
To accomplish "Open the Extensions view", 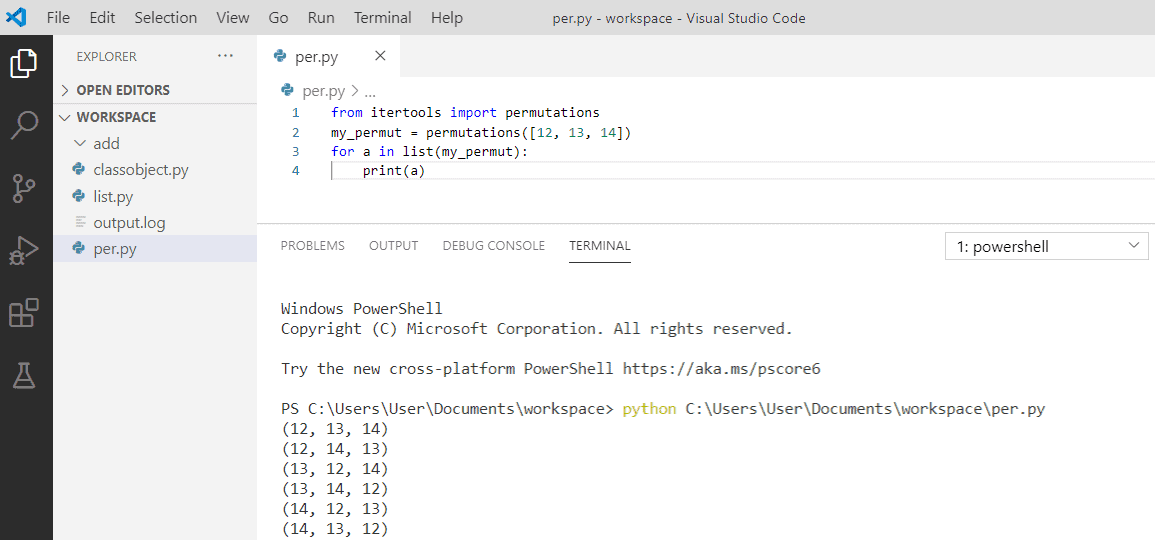I will coord(24,314).
